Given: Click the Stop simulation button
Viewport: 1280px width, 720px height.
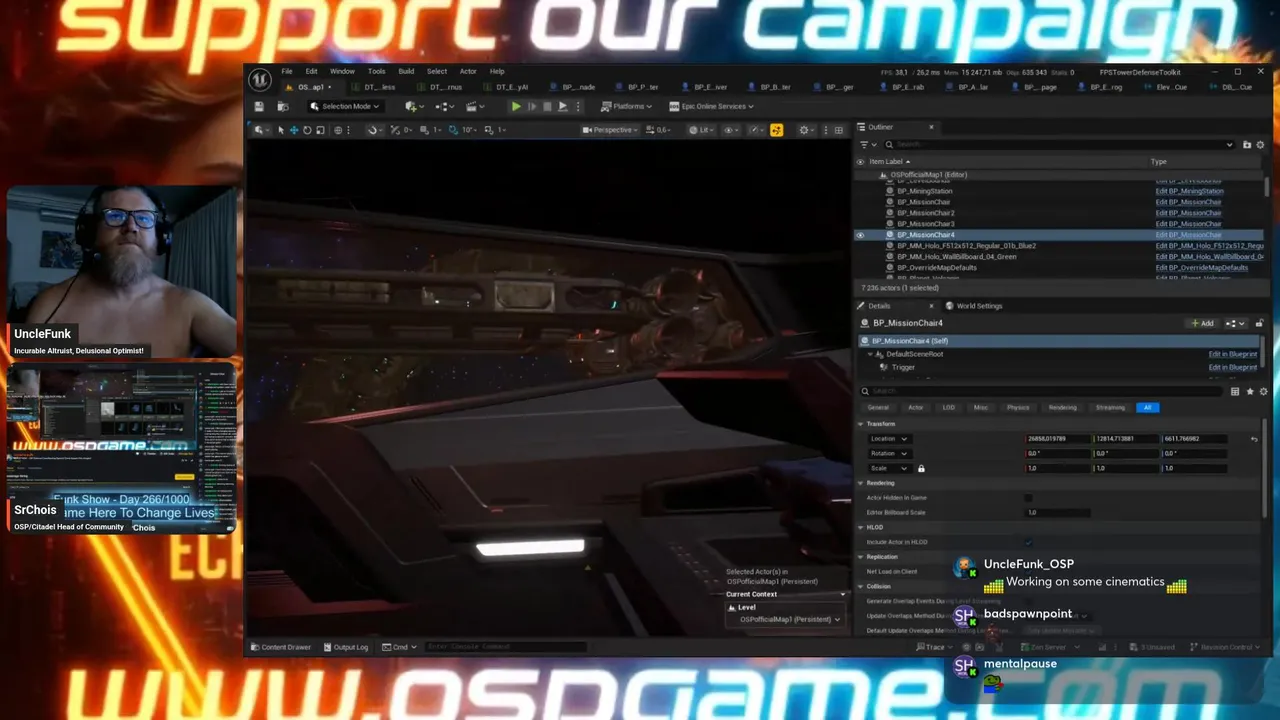Looking at the screenshot, I should pyautogui.click(x=547, y=106).
